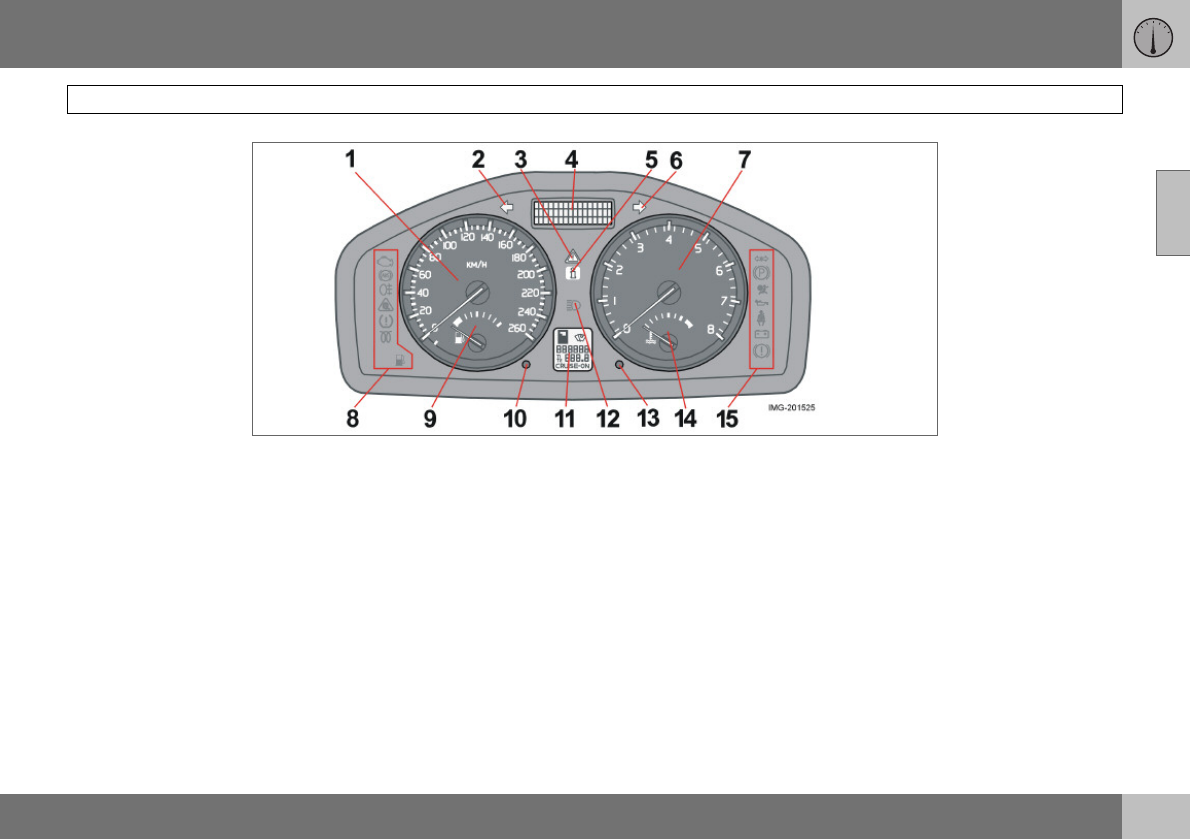Click the message display window at top center
This screenshot has width=1190, height=840.
(573, 213)
